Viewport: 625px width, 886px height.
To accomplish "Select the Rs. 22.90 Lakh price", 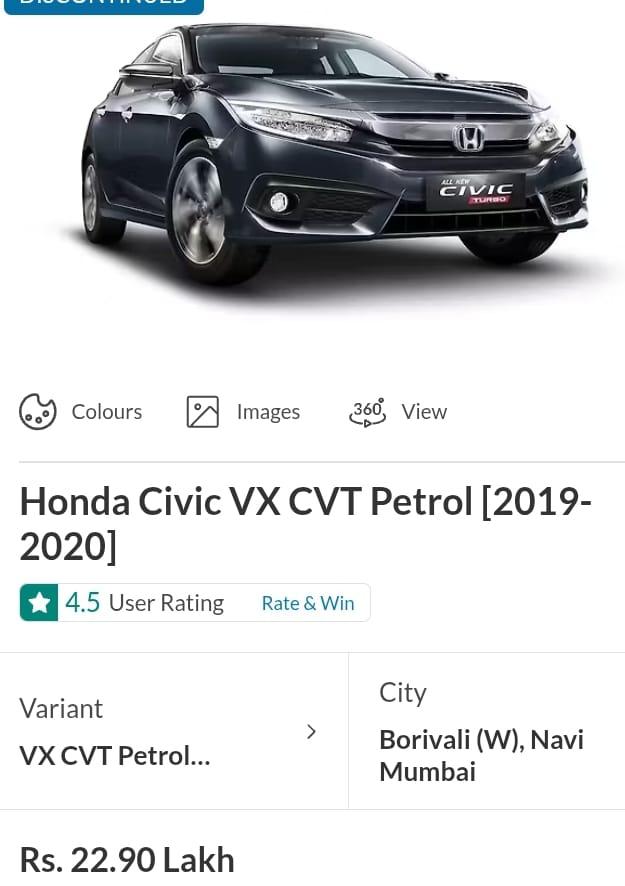I will (127, 860).
